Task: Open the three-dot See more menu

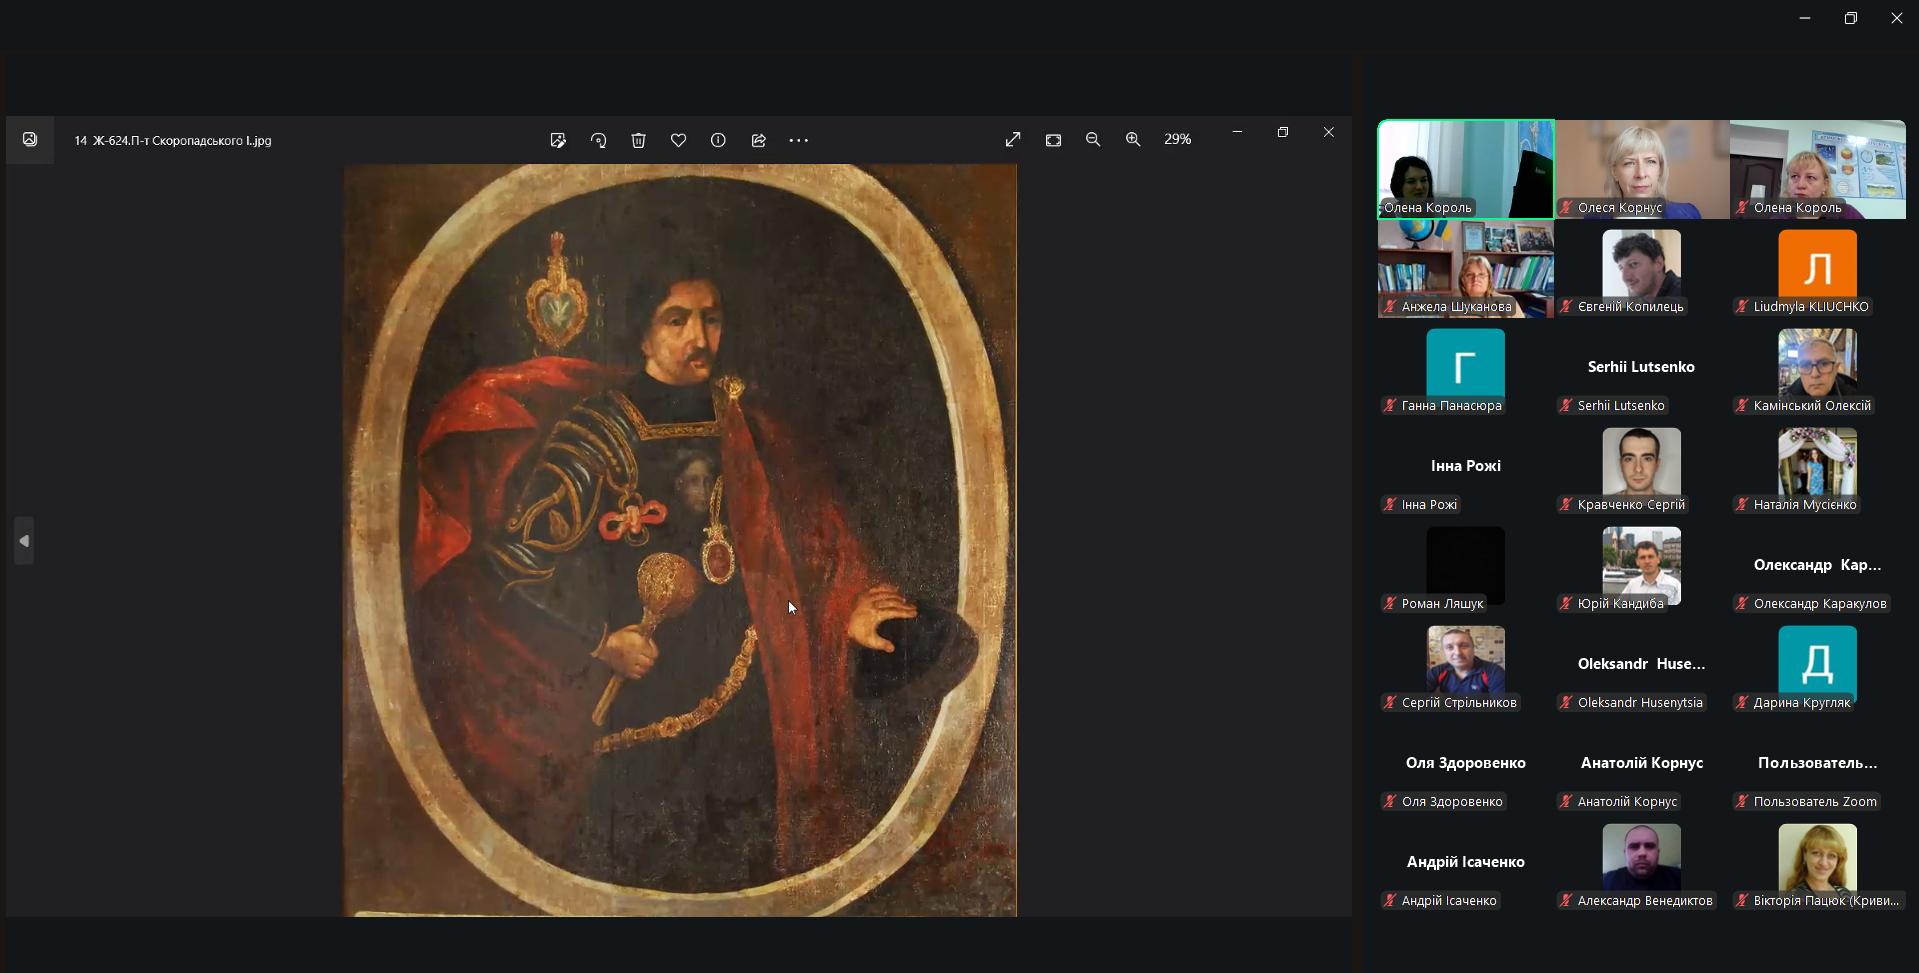Action: pos(798,140)
